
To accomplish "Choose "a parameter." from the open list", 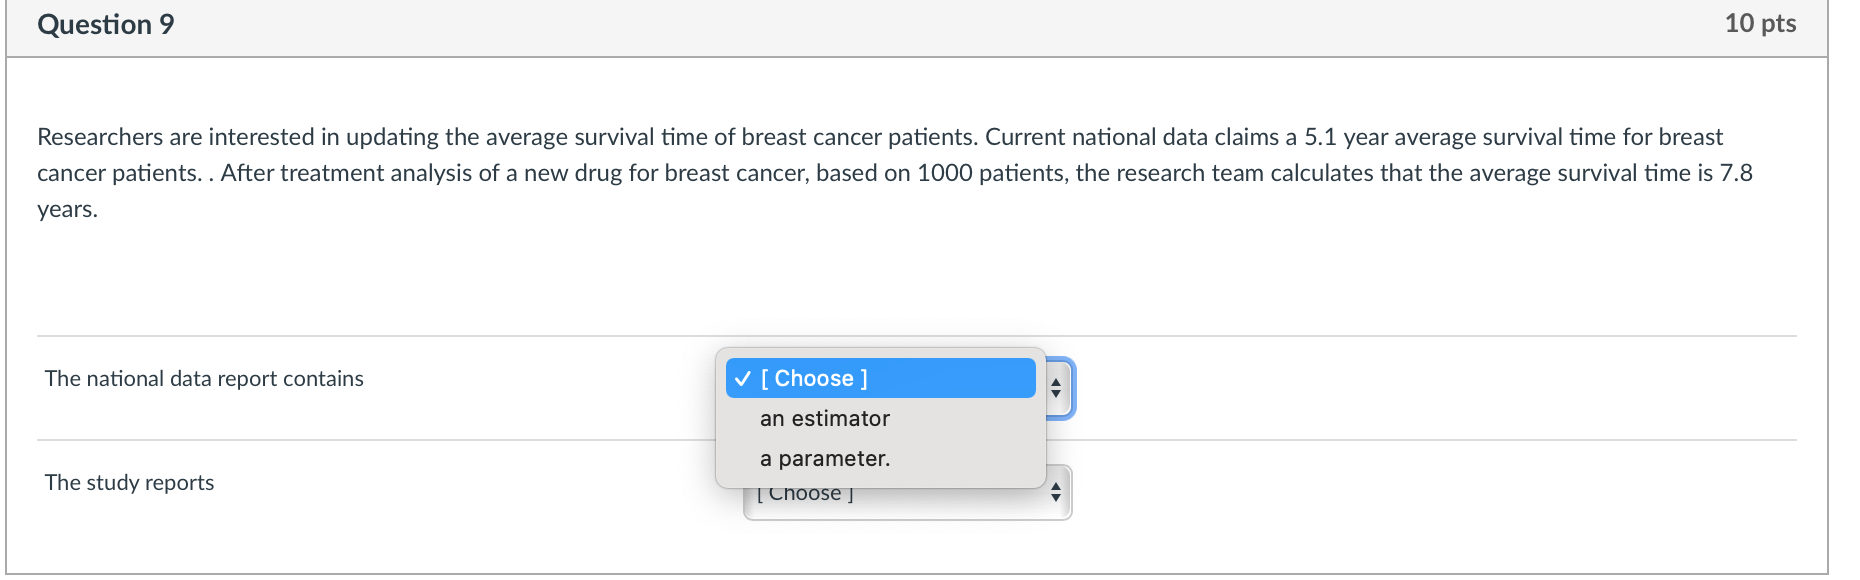I will (824, 459).
